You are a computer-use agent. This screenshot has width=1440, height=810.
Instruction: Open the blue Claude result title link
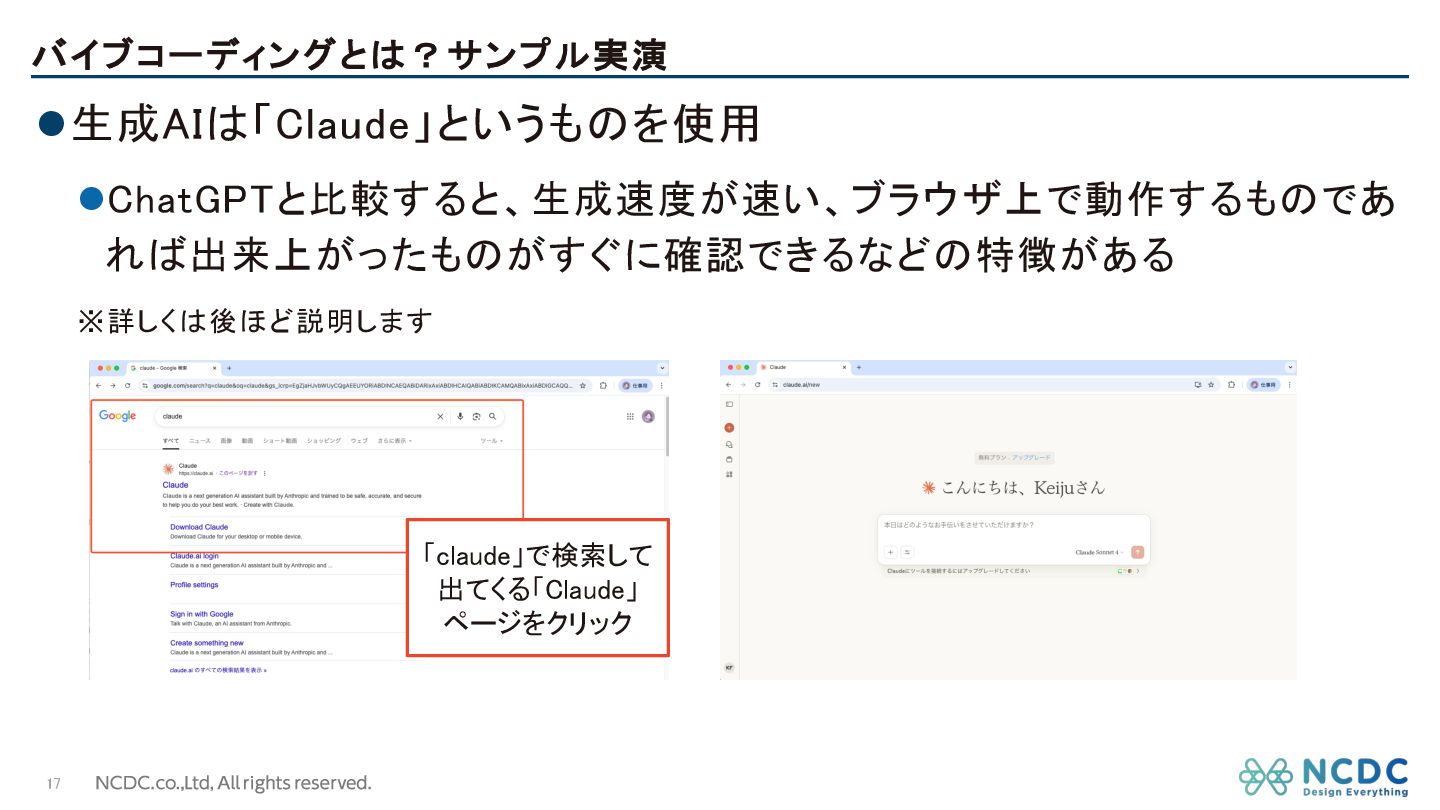point(175,485)
